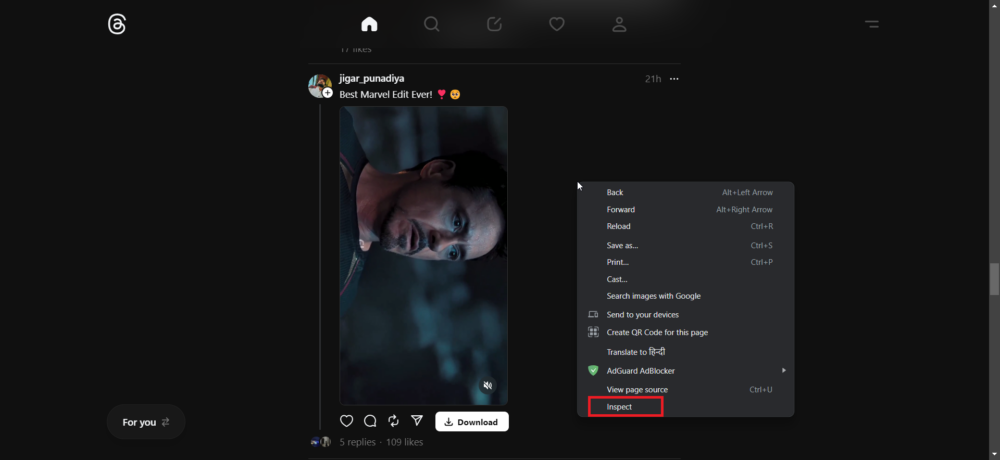Open the Search magnifier icon

coord(431,24)
